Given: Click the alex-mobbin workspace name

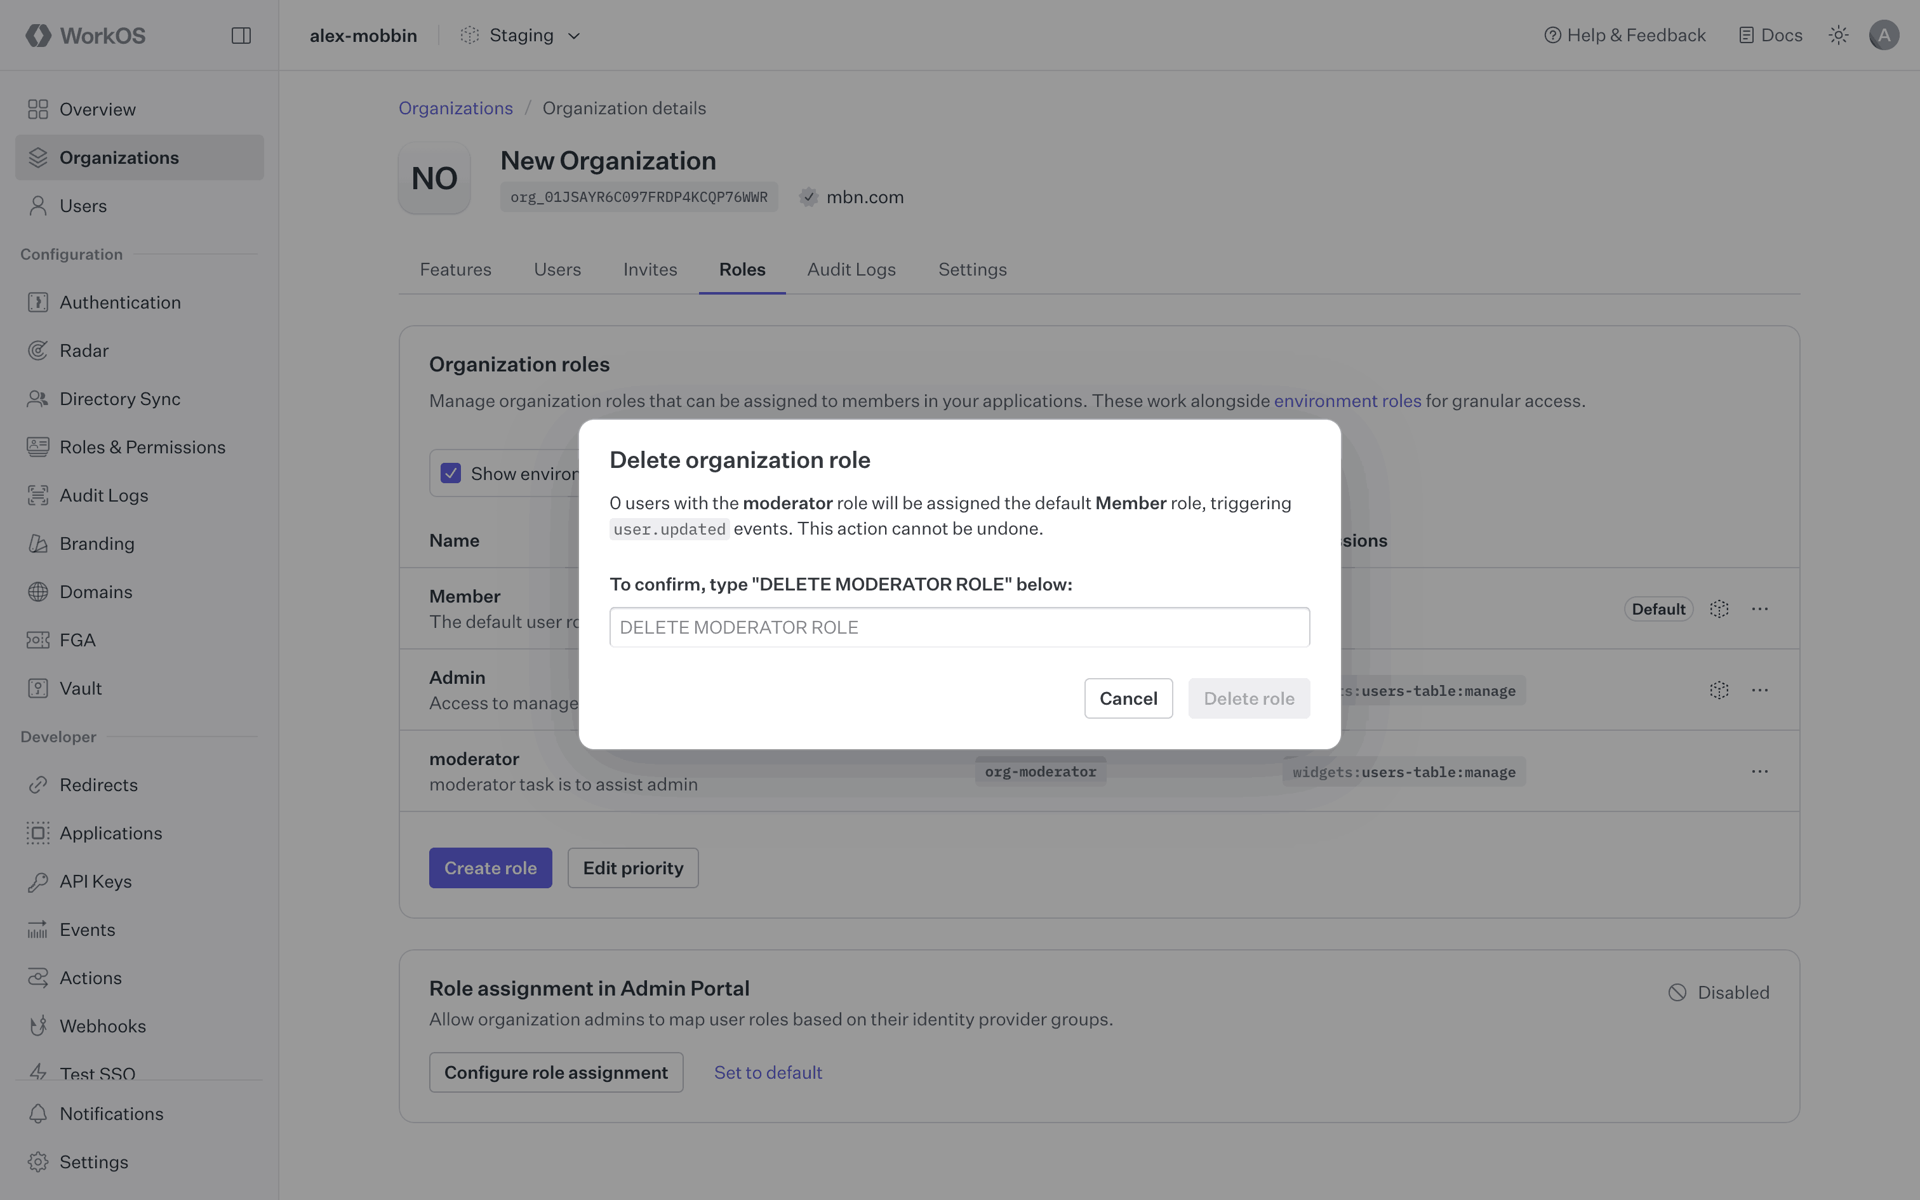Looking at the screenshot, I should (x=363, y=35).
